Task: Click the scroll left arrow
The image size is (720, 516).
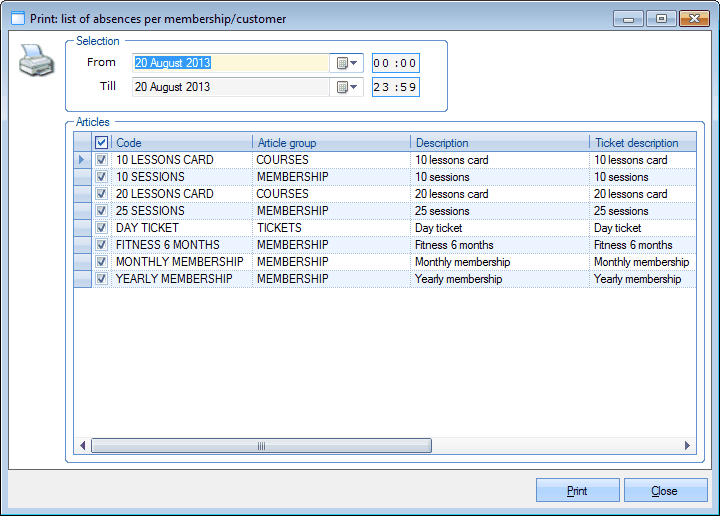Action: coord(83,446)
